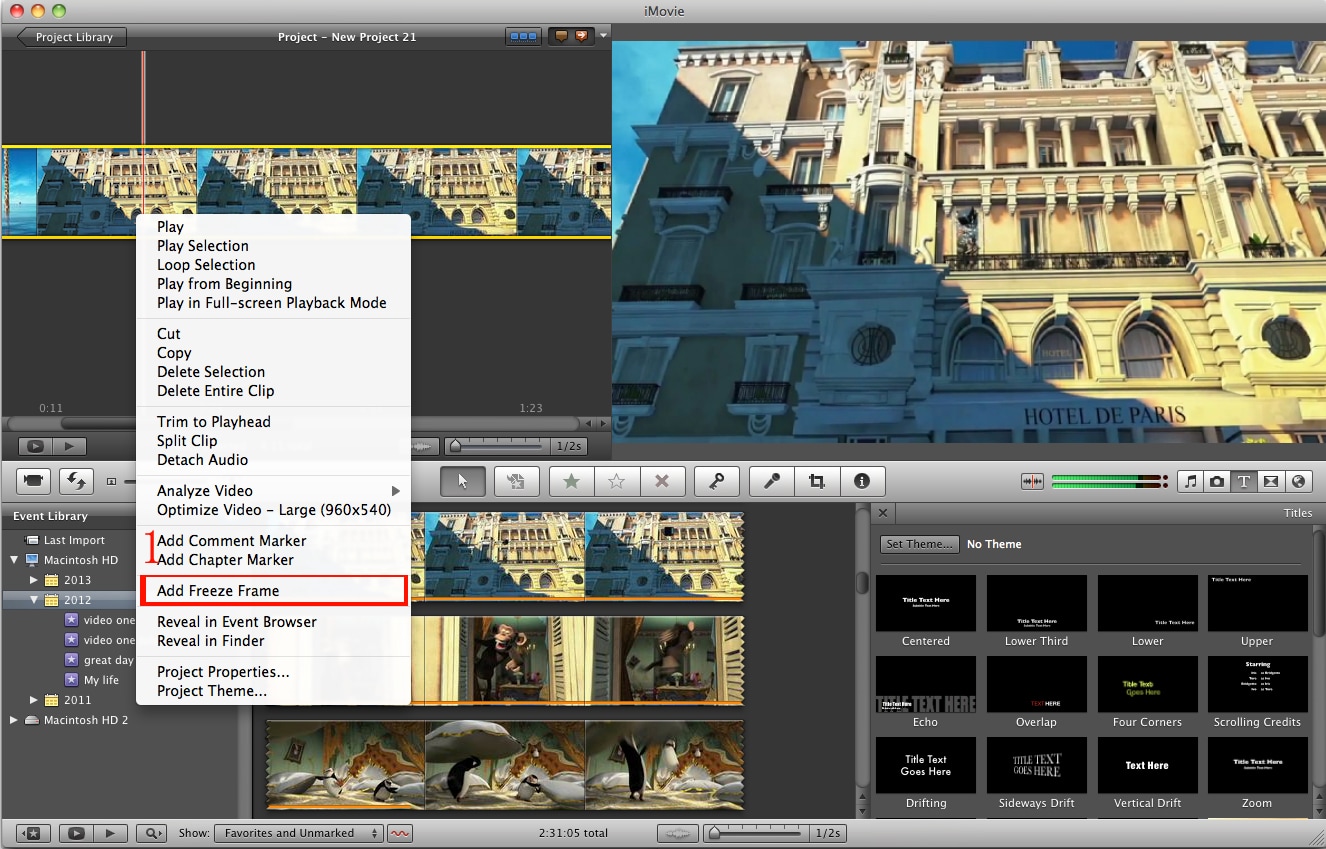Open Show Favorites and Unmarked dropdown
The width and height of the screenshot is (1326, 849).
point(300,833)
